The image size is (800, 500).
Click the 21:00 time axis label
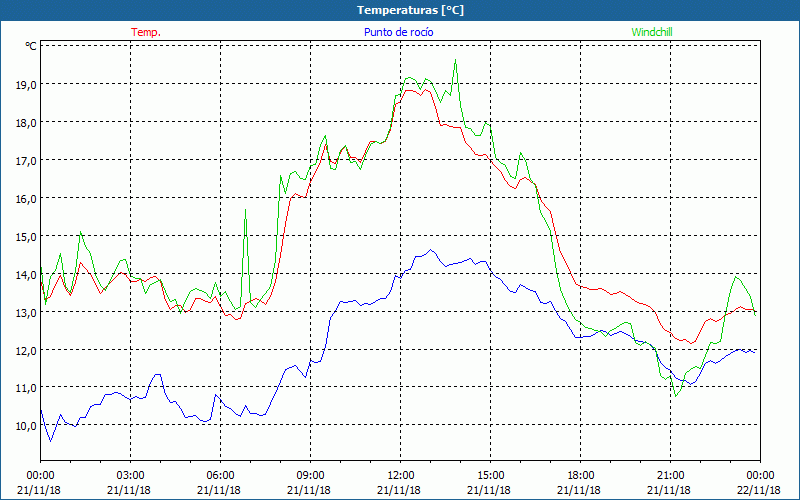pyautogui.click(x=670, y=475)
